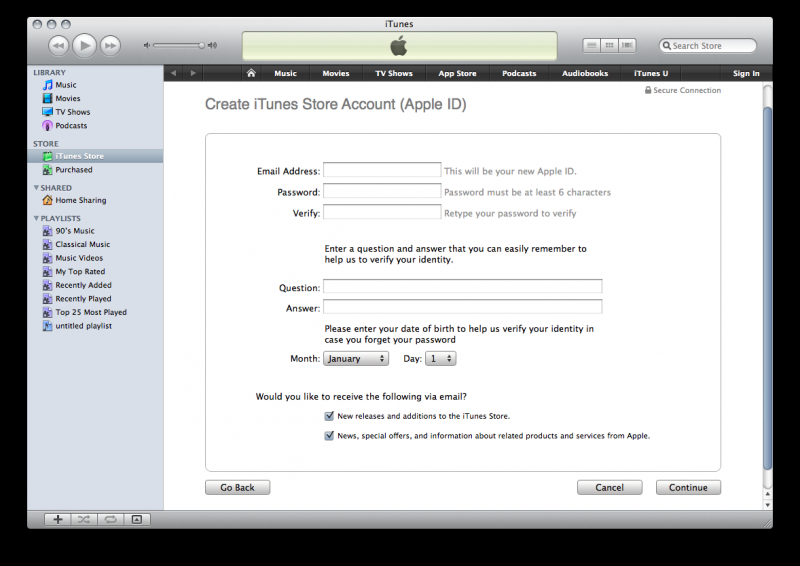Click the plus icon to add a playlist
The image size is (800, 566).
58,519
